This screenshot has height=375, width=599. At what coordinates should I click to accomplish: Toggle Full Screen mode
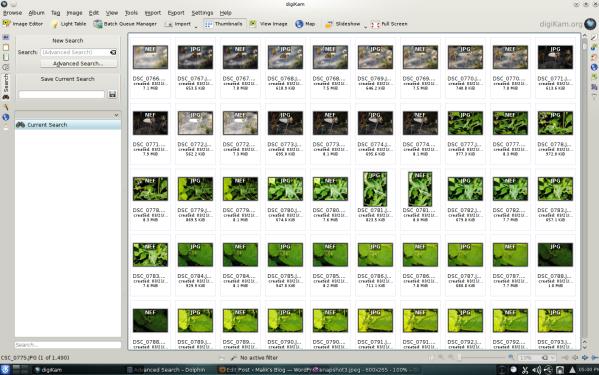(x=389, y=24)
